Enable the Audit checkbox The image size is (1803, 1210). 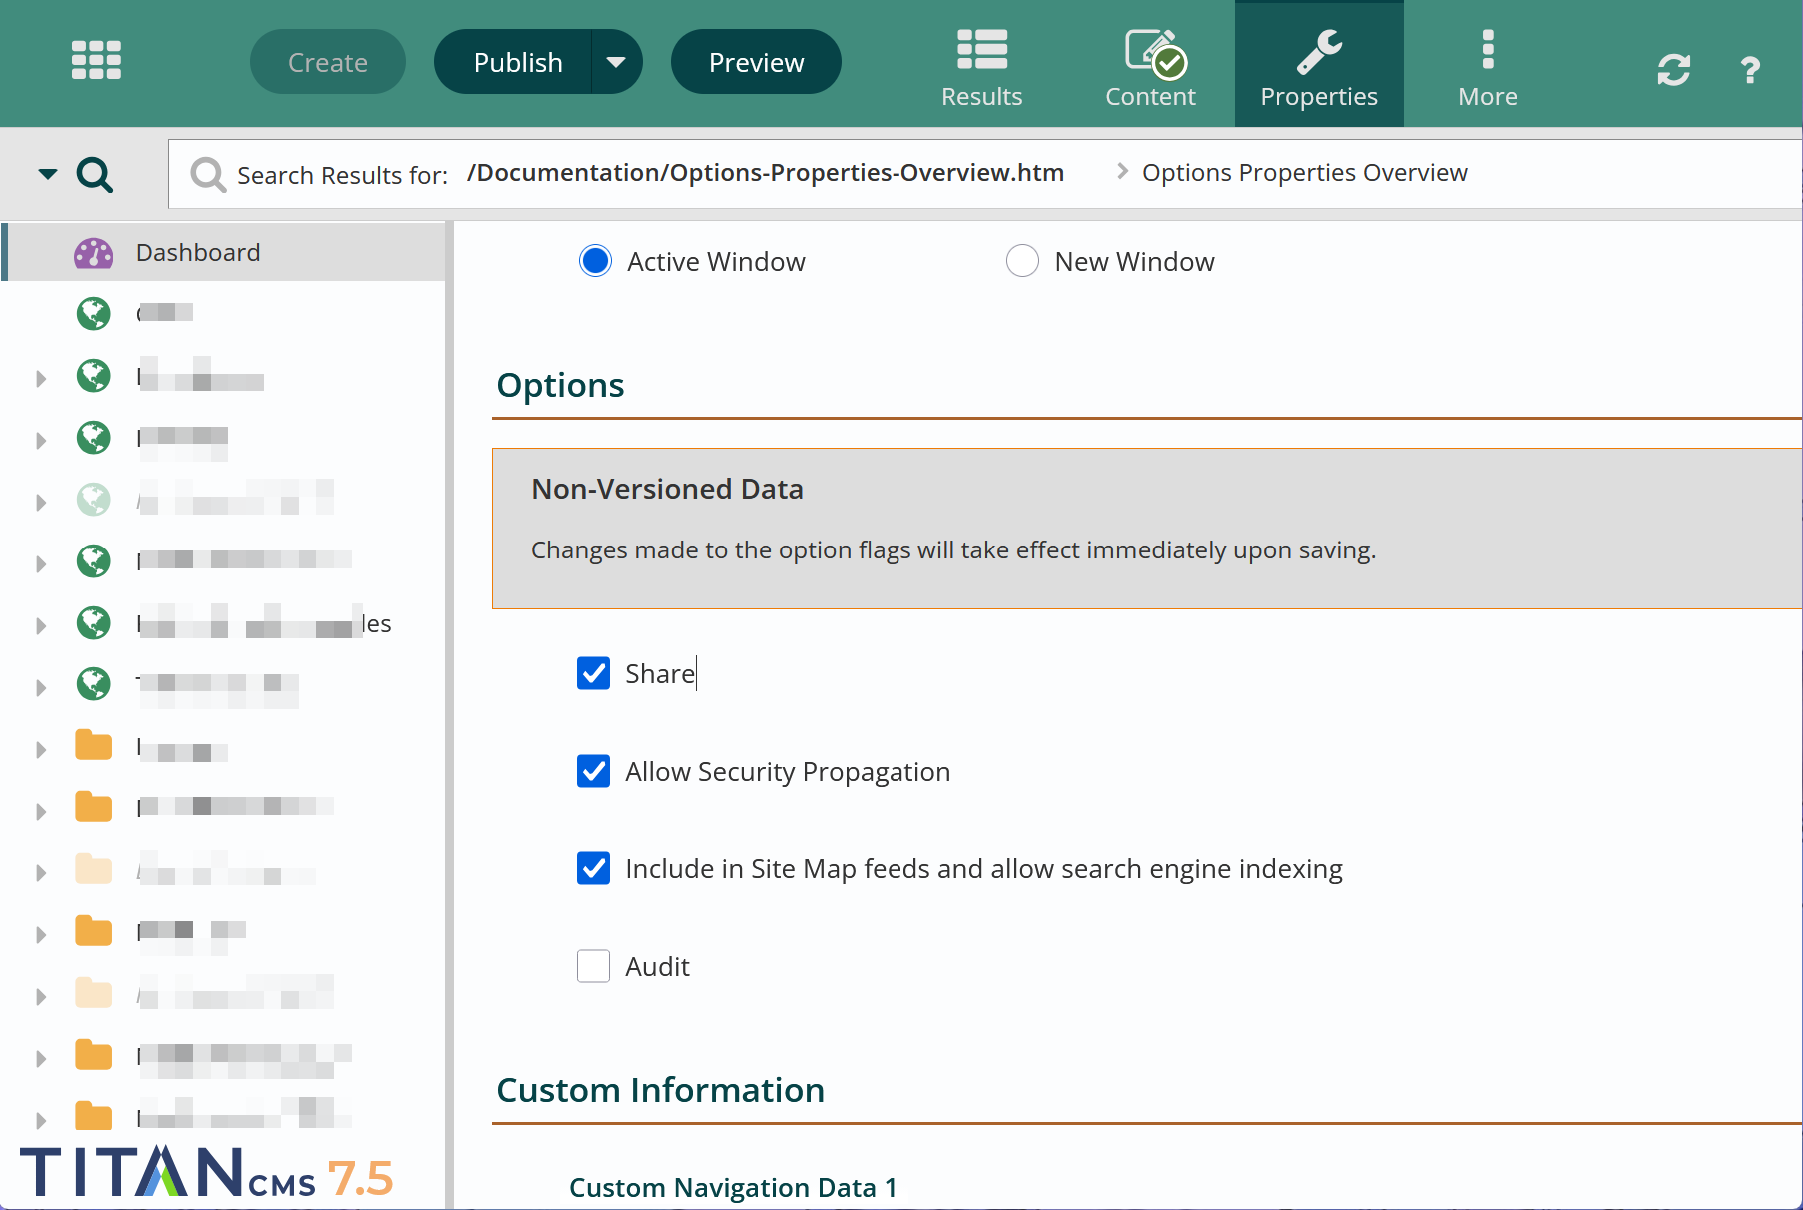click(593, 966)
